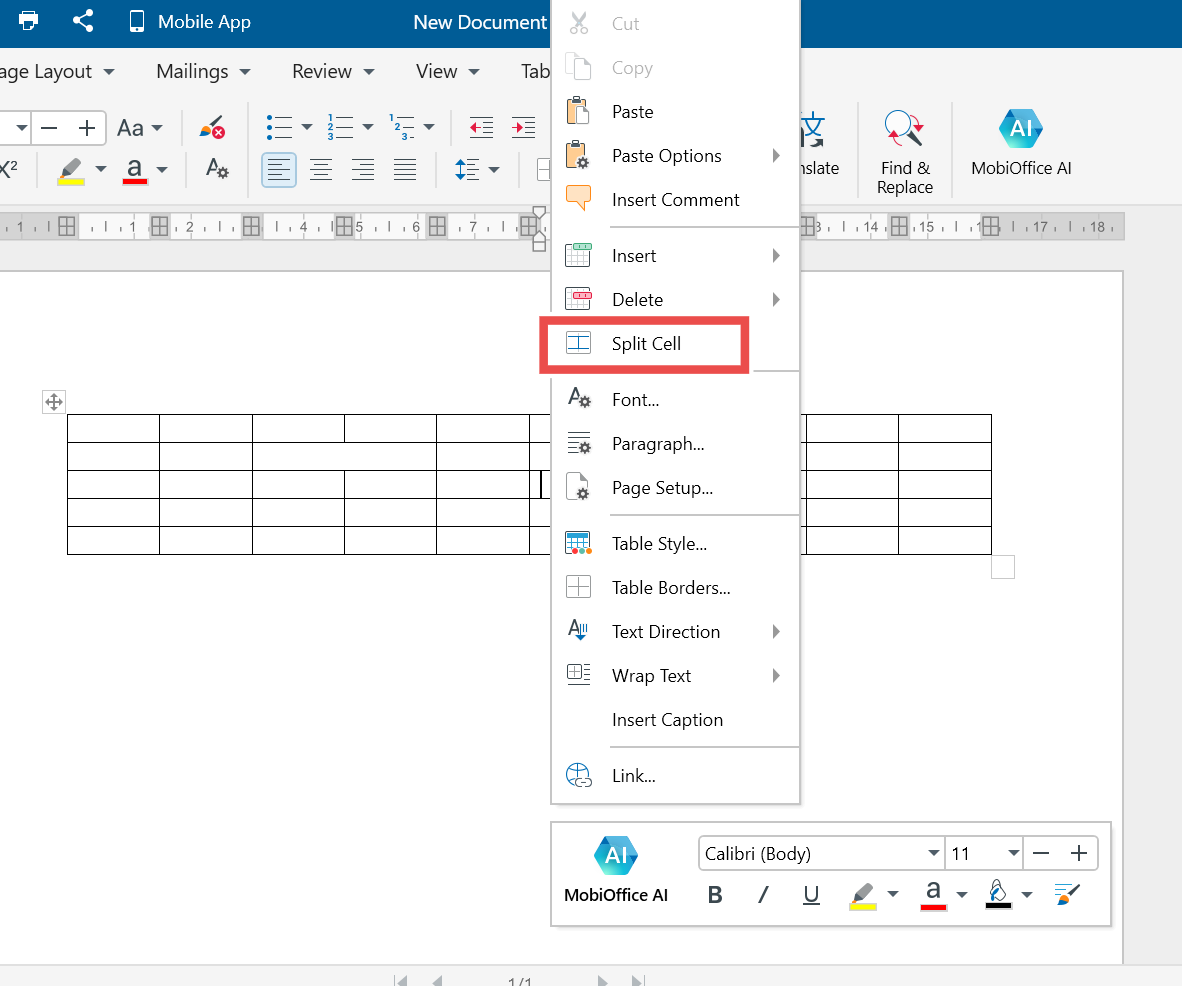Open Text Direction submenu

675,632
